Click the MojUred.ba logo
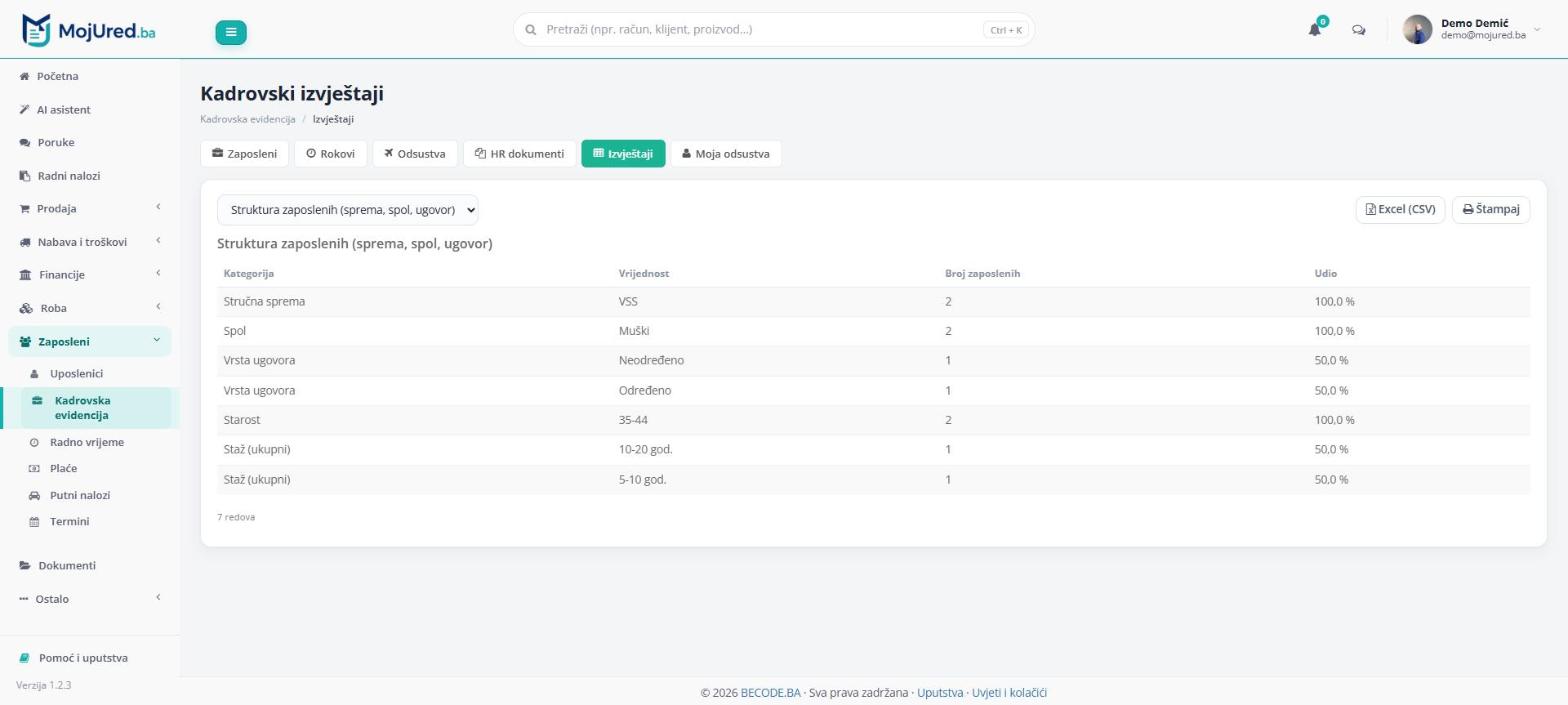 (x=89, y=30)
